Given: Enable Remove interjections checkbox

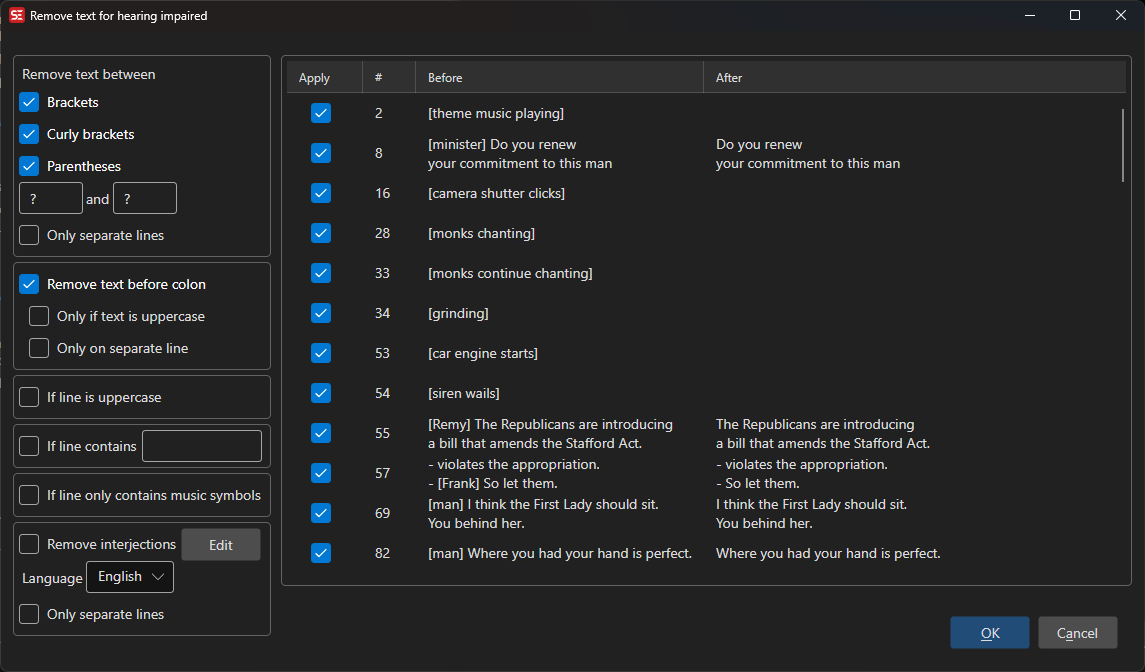Looking at the screenshot, I should pyautogui.click(x=29, y=544).
